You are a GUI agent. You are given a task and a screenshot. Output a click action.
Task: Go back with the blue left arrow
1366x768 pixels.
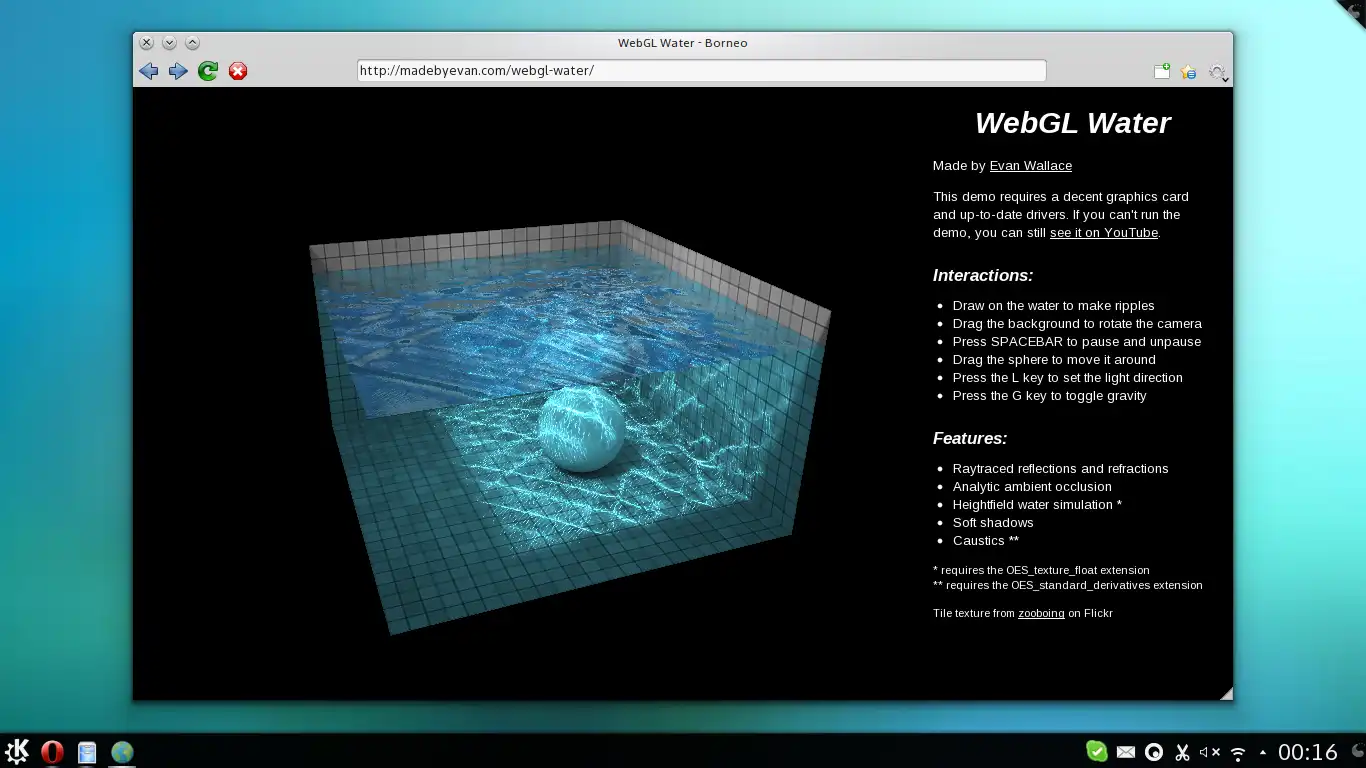[149, 71]
